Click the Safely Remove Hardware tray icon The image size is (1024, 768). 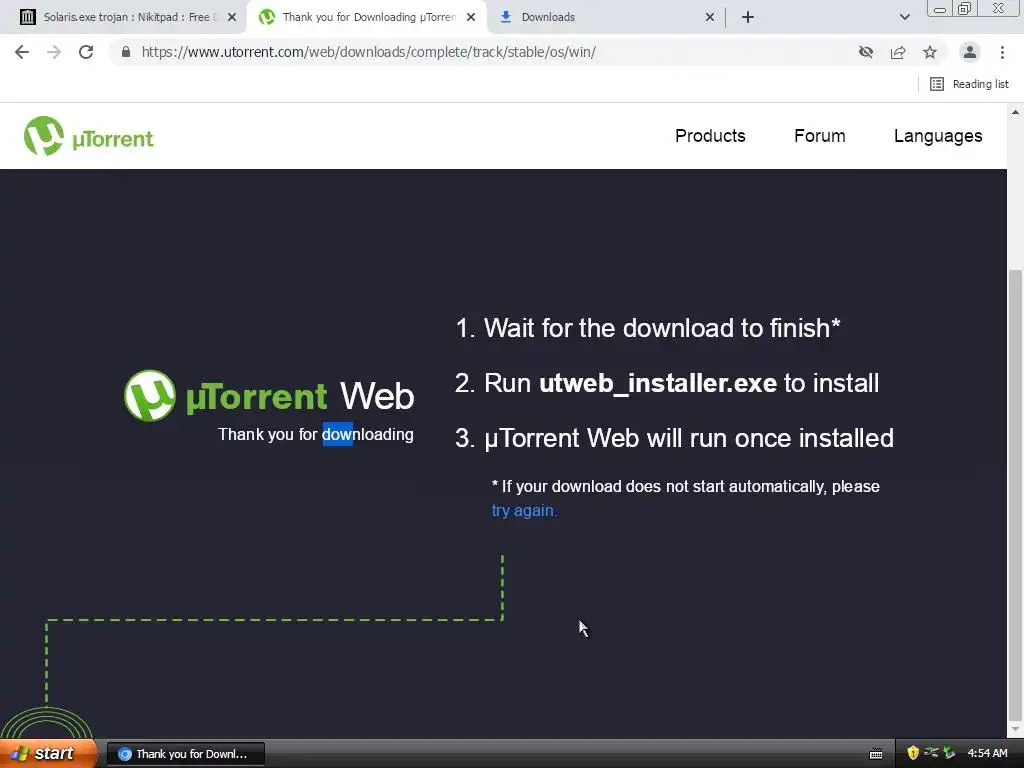pyautogui.click(x=949, y=754)
